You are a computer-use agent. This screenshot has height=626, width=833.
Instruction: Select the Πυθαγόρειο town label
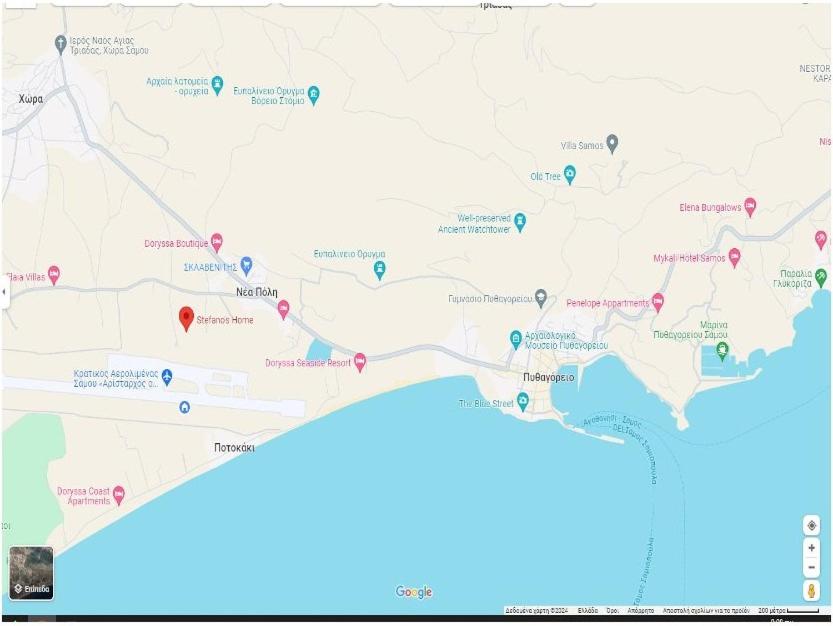pos(548,377)
